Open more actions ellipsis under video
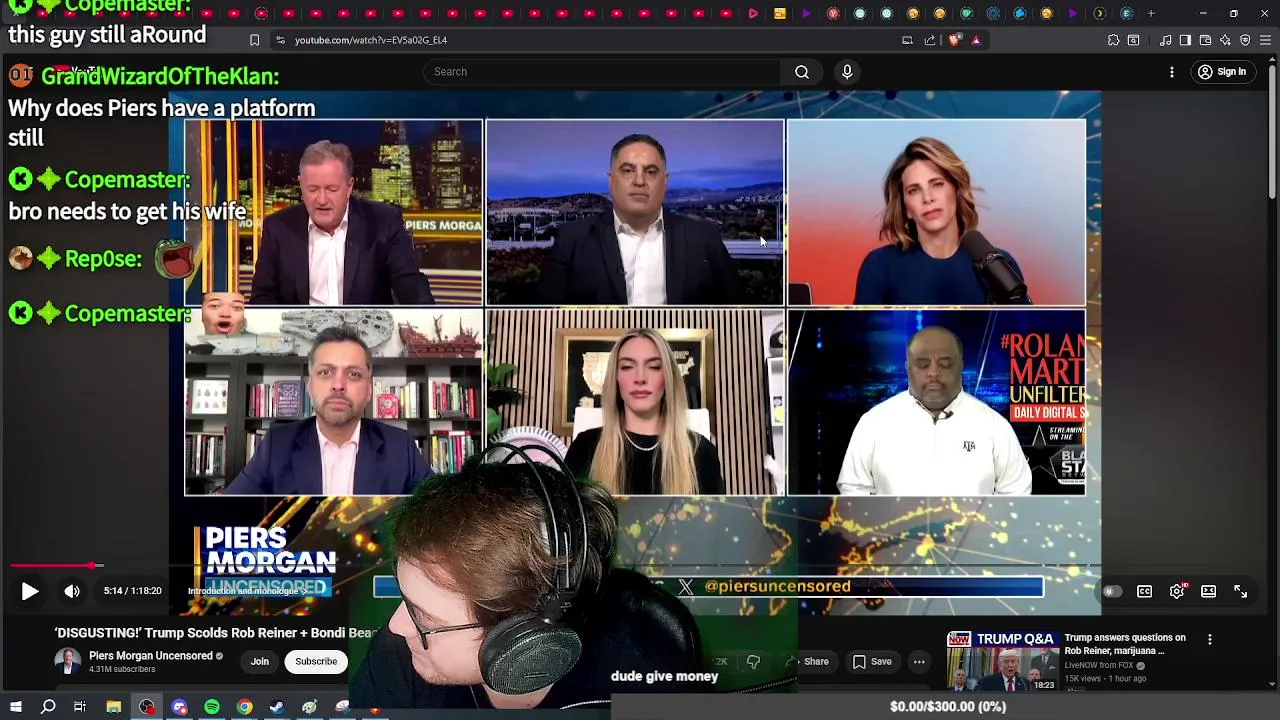This screenshot has height=720, width=1280. (919, 662)
